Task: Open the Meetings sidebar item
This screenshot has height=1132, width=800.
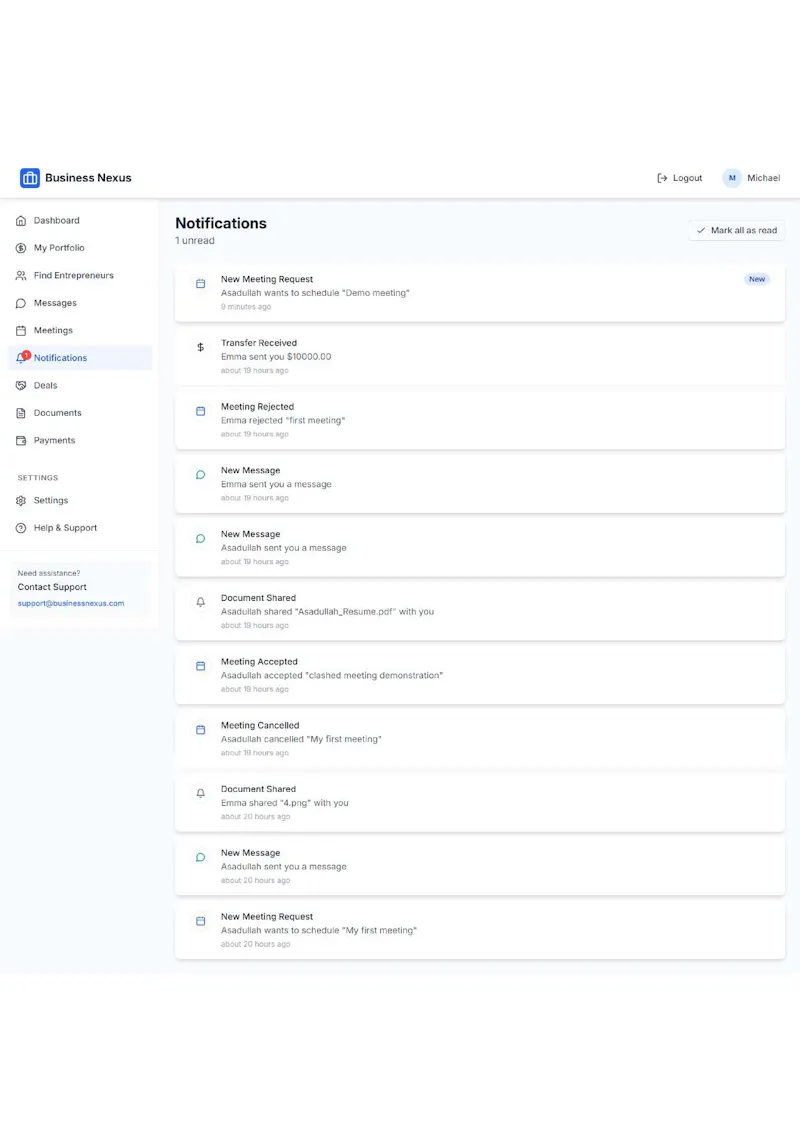Action: coord(80,331)
